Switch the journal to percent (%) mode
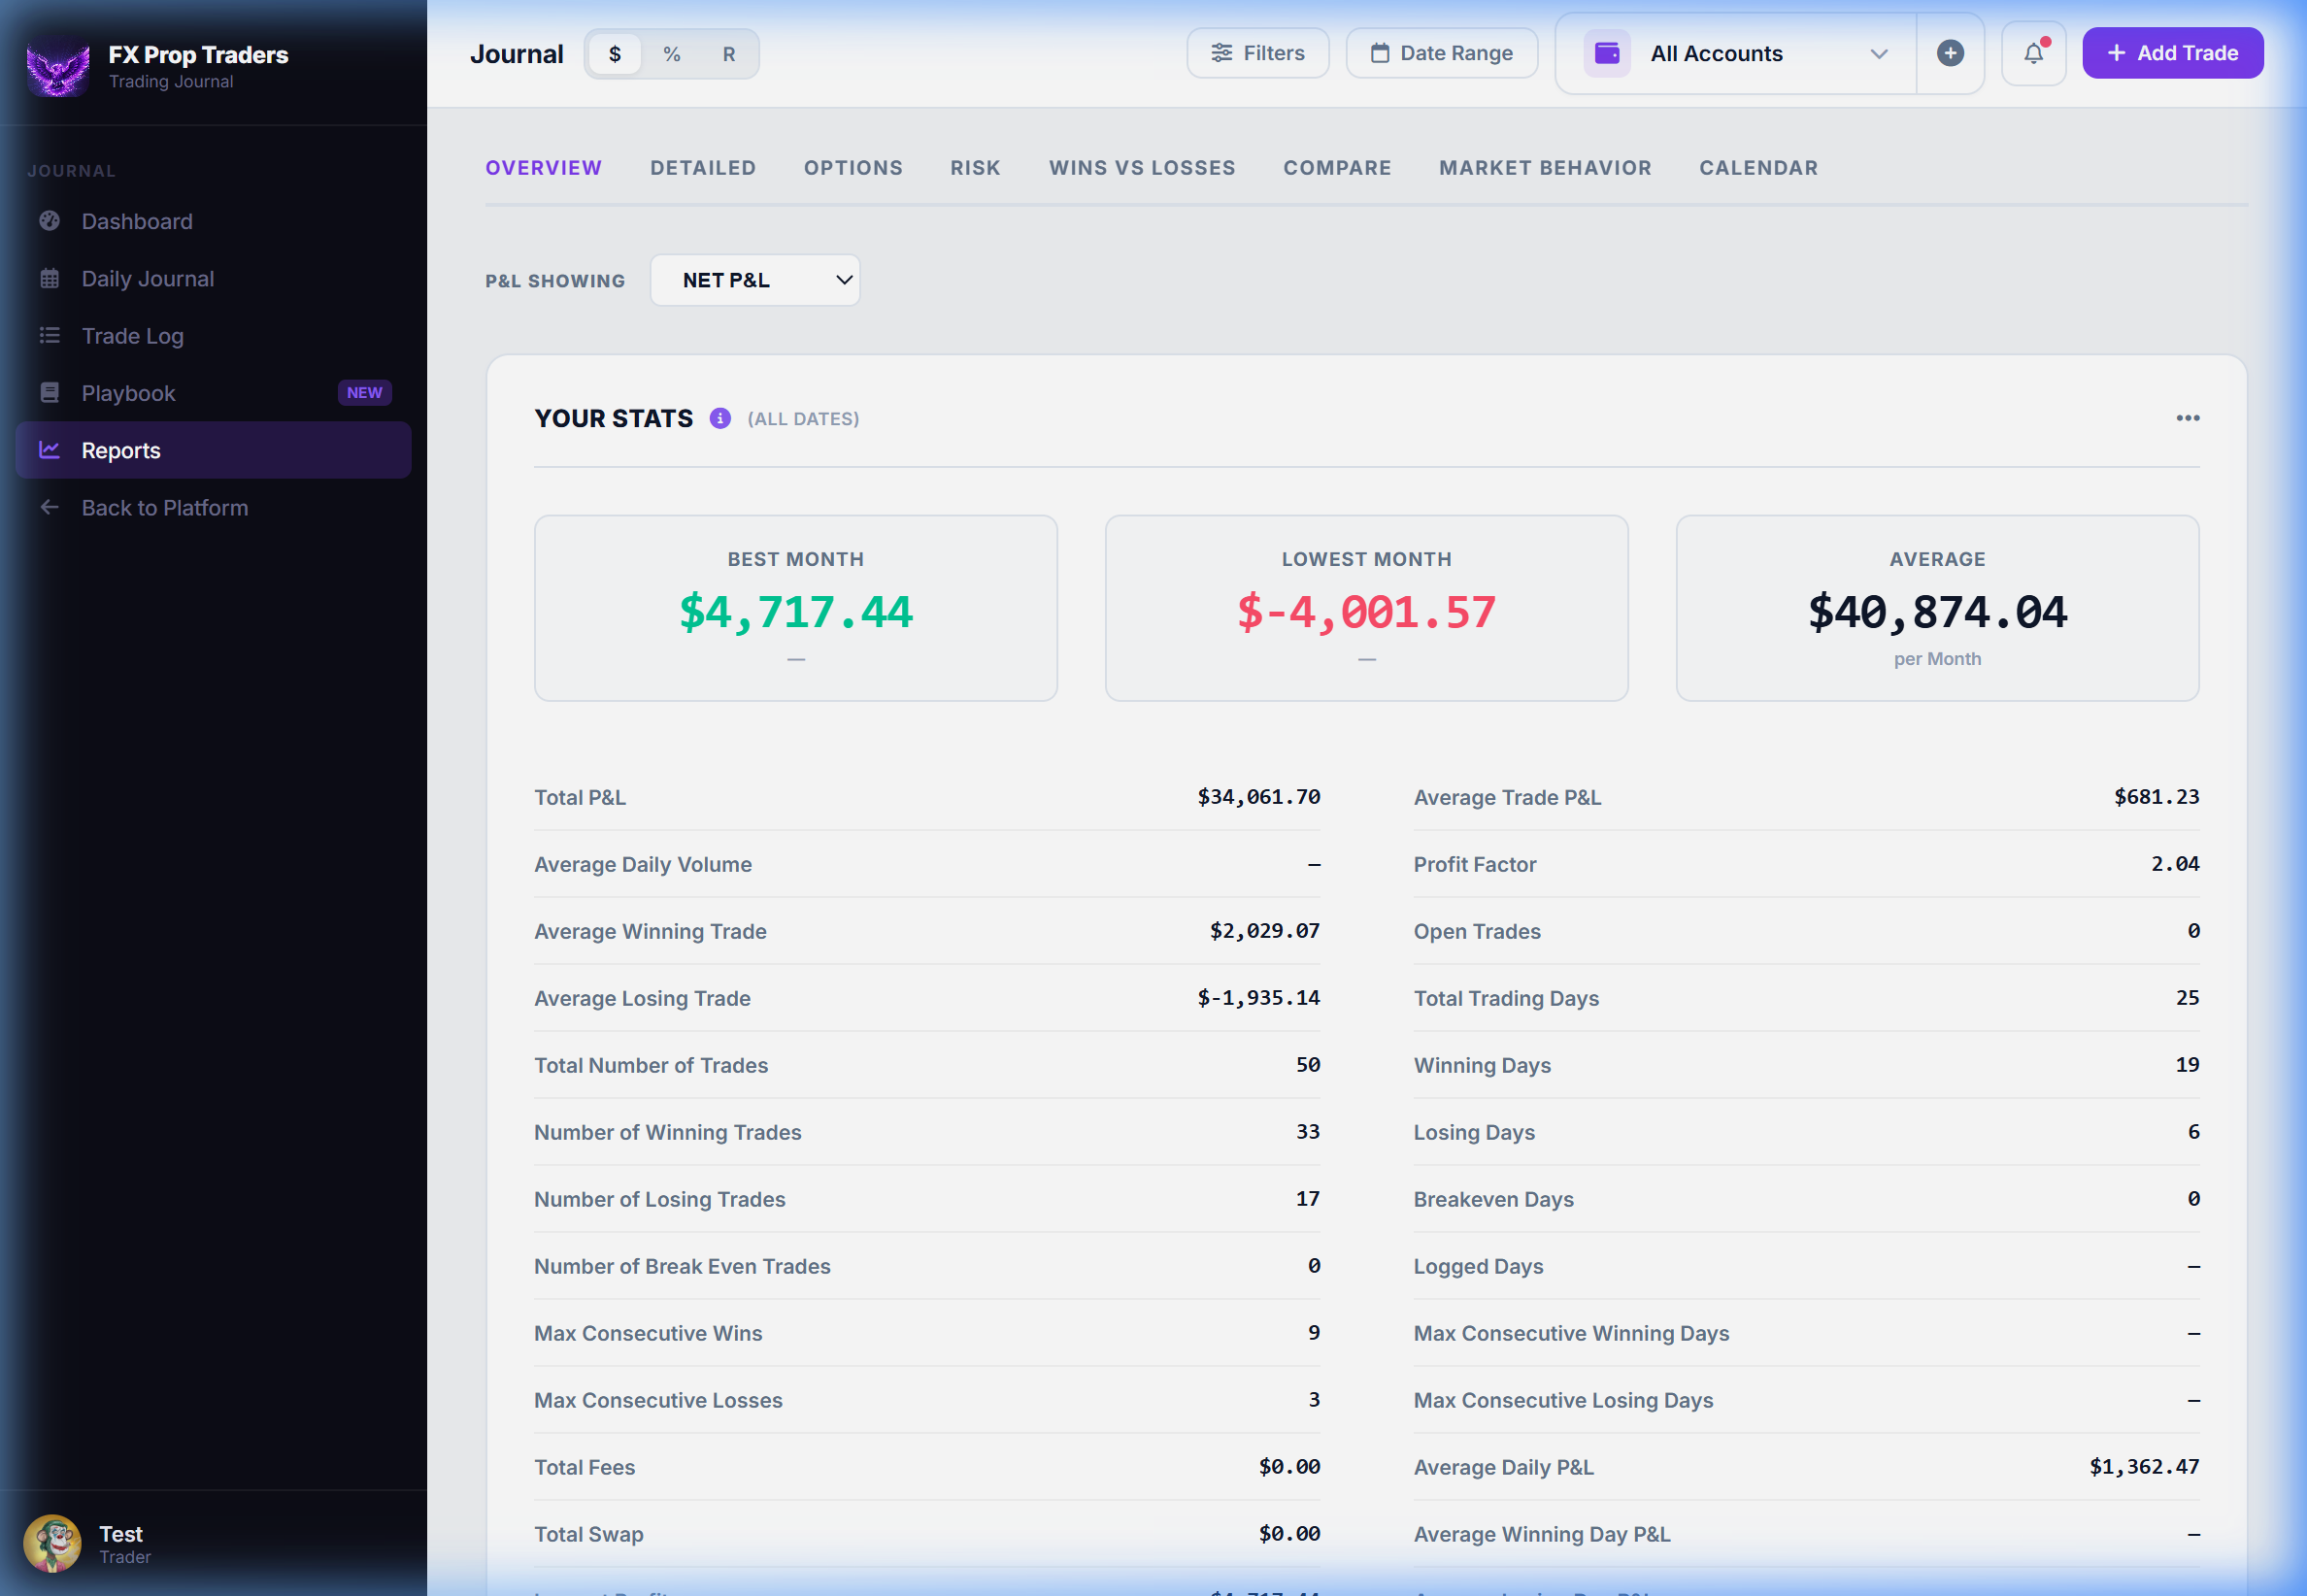Viewport: 2307px width, 1596px height. 672,54
